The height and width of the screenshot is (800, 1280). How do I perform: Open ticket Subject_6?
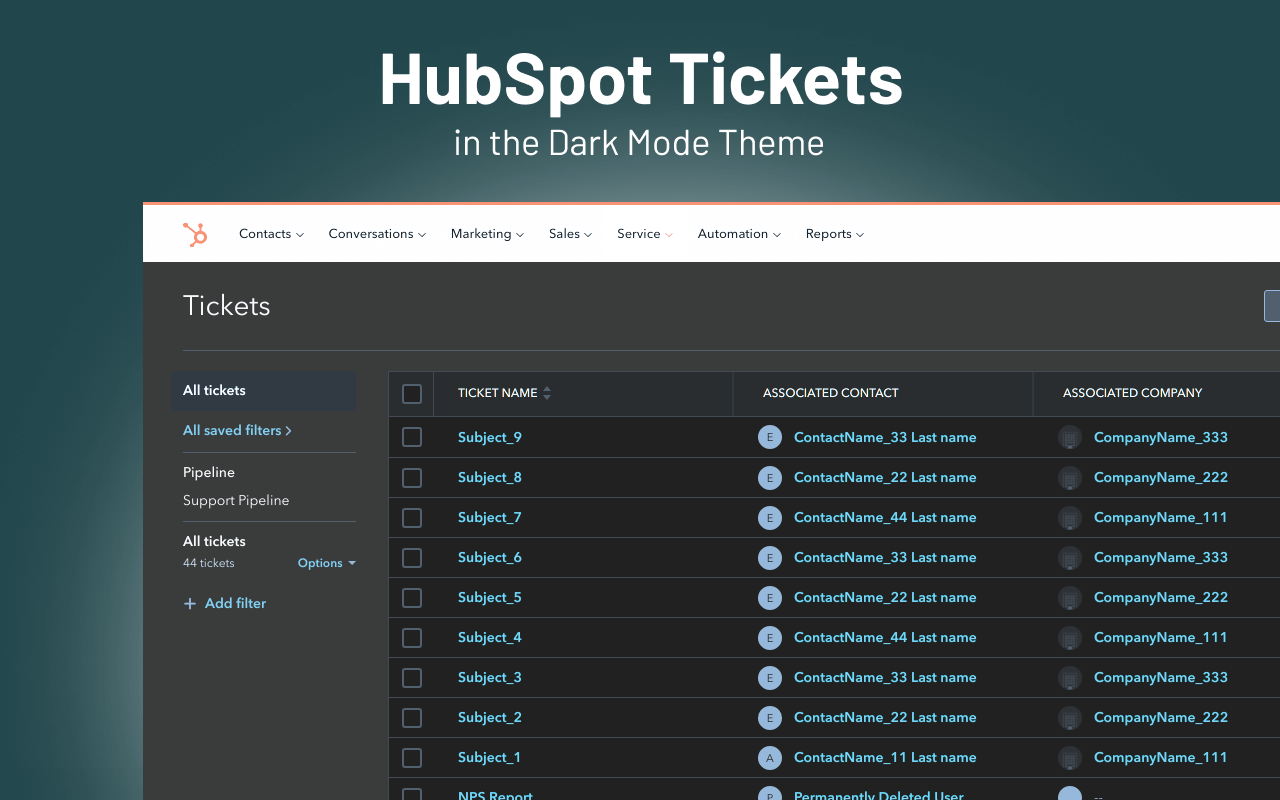[490, 557]
